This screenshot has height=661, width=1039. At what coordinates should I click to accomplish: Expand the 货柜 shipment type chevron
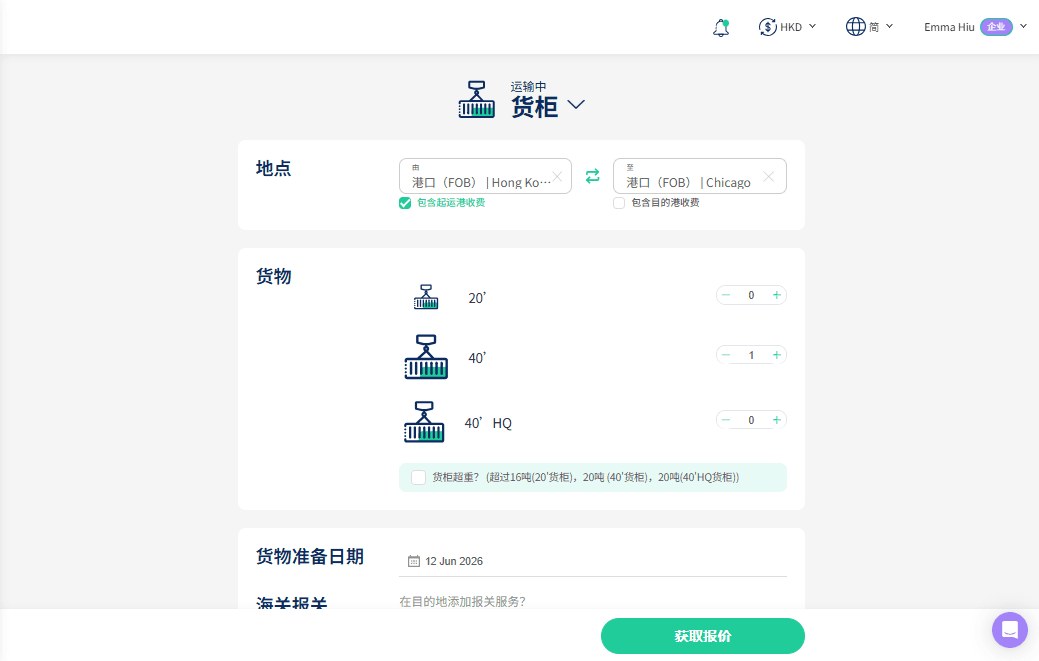click(576, 105)
